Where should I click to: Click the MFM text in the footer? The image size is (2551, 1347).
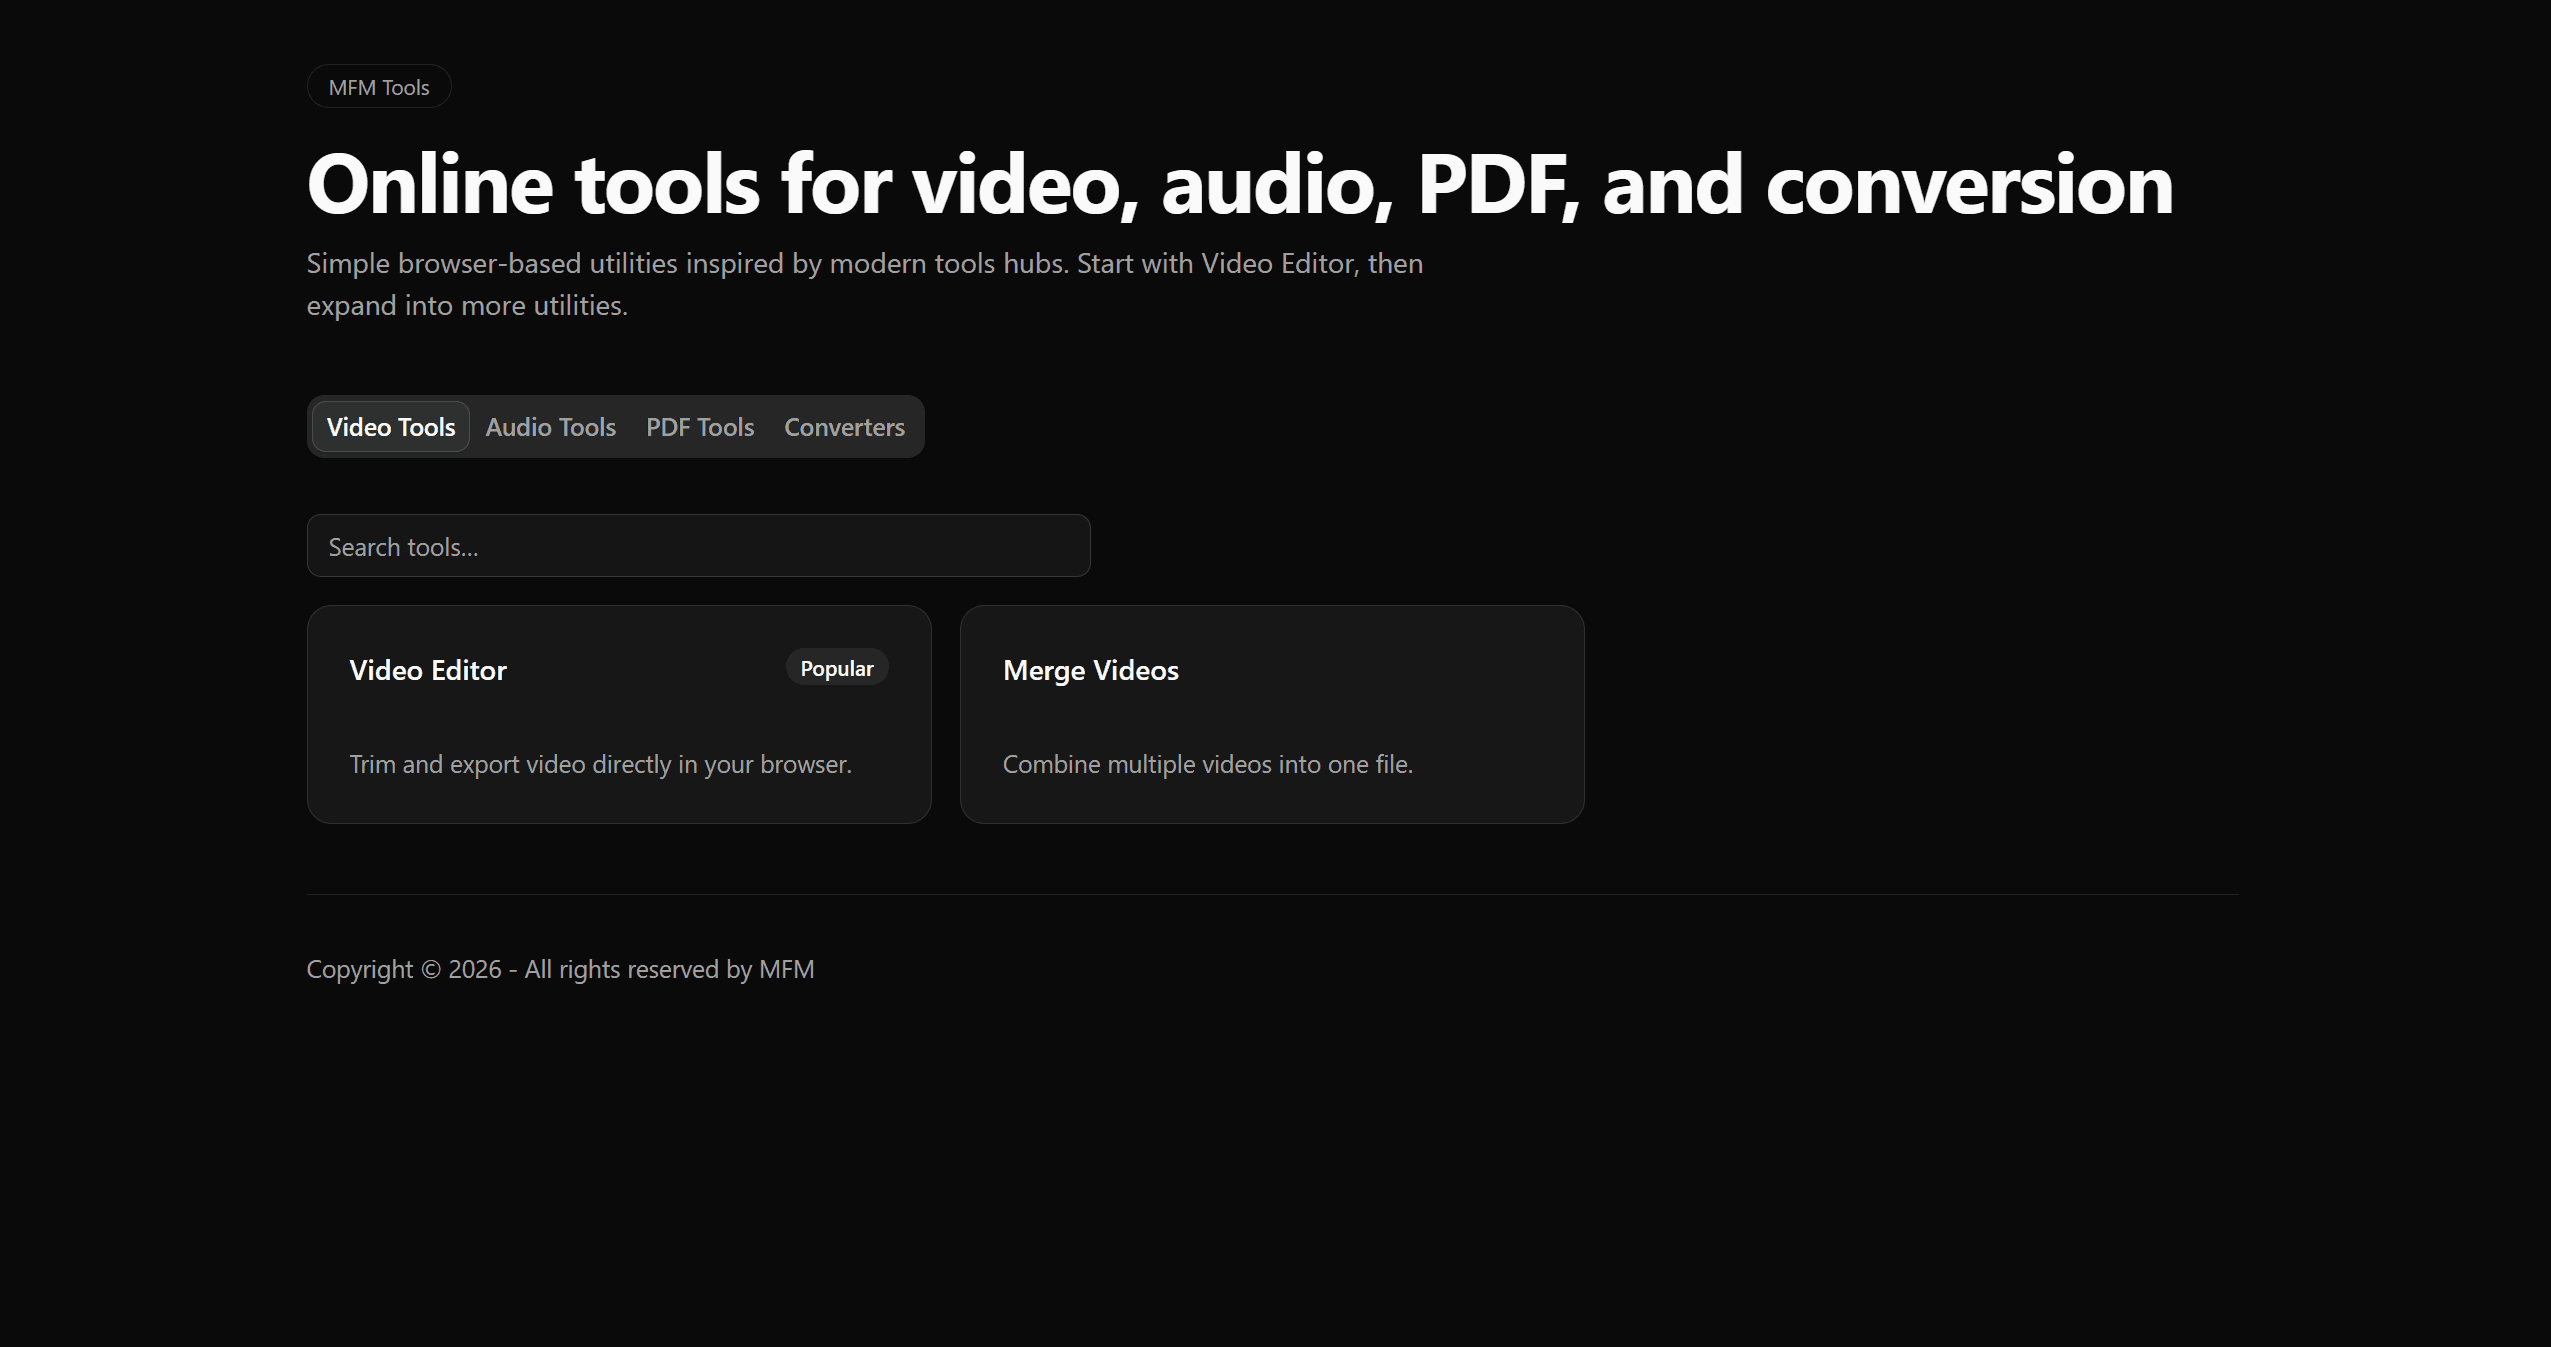787,968
